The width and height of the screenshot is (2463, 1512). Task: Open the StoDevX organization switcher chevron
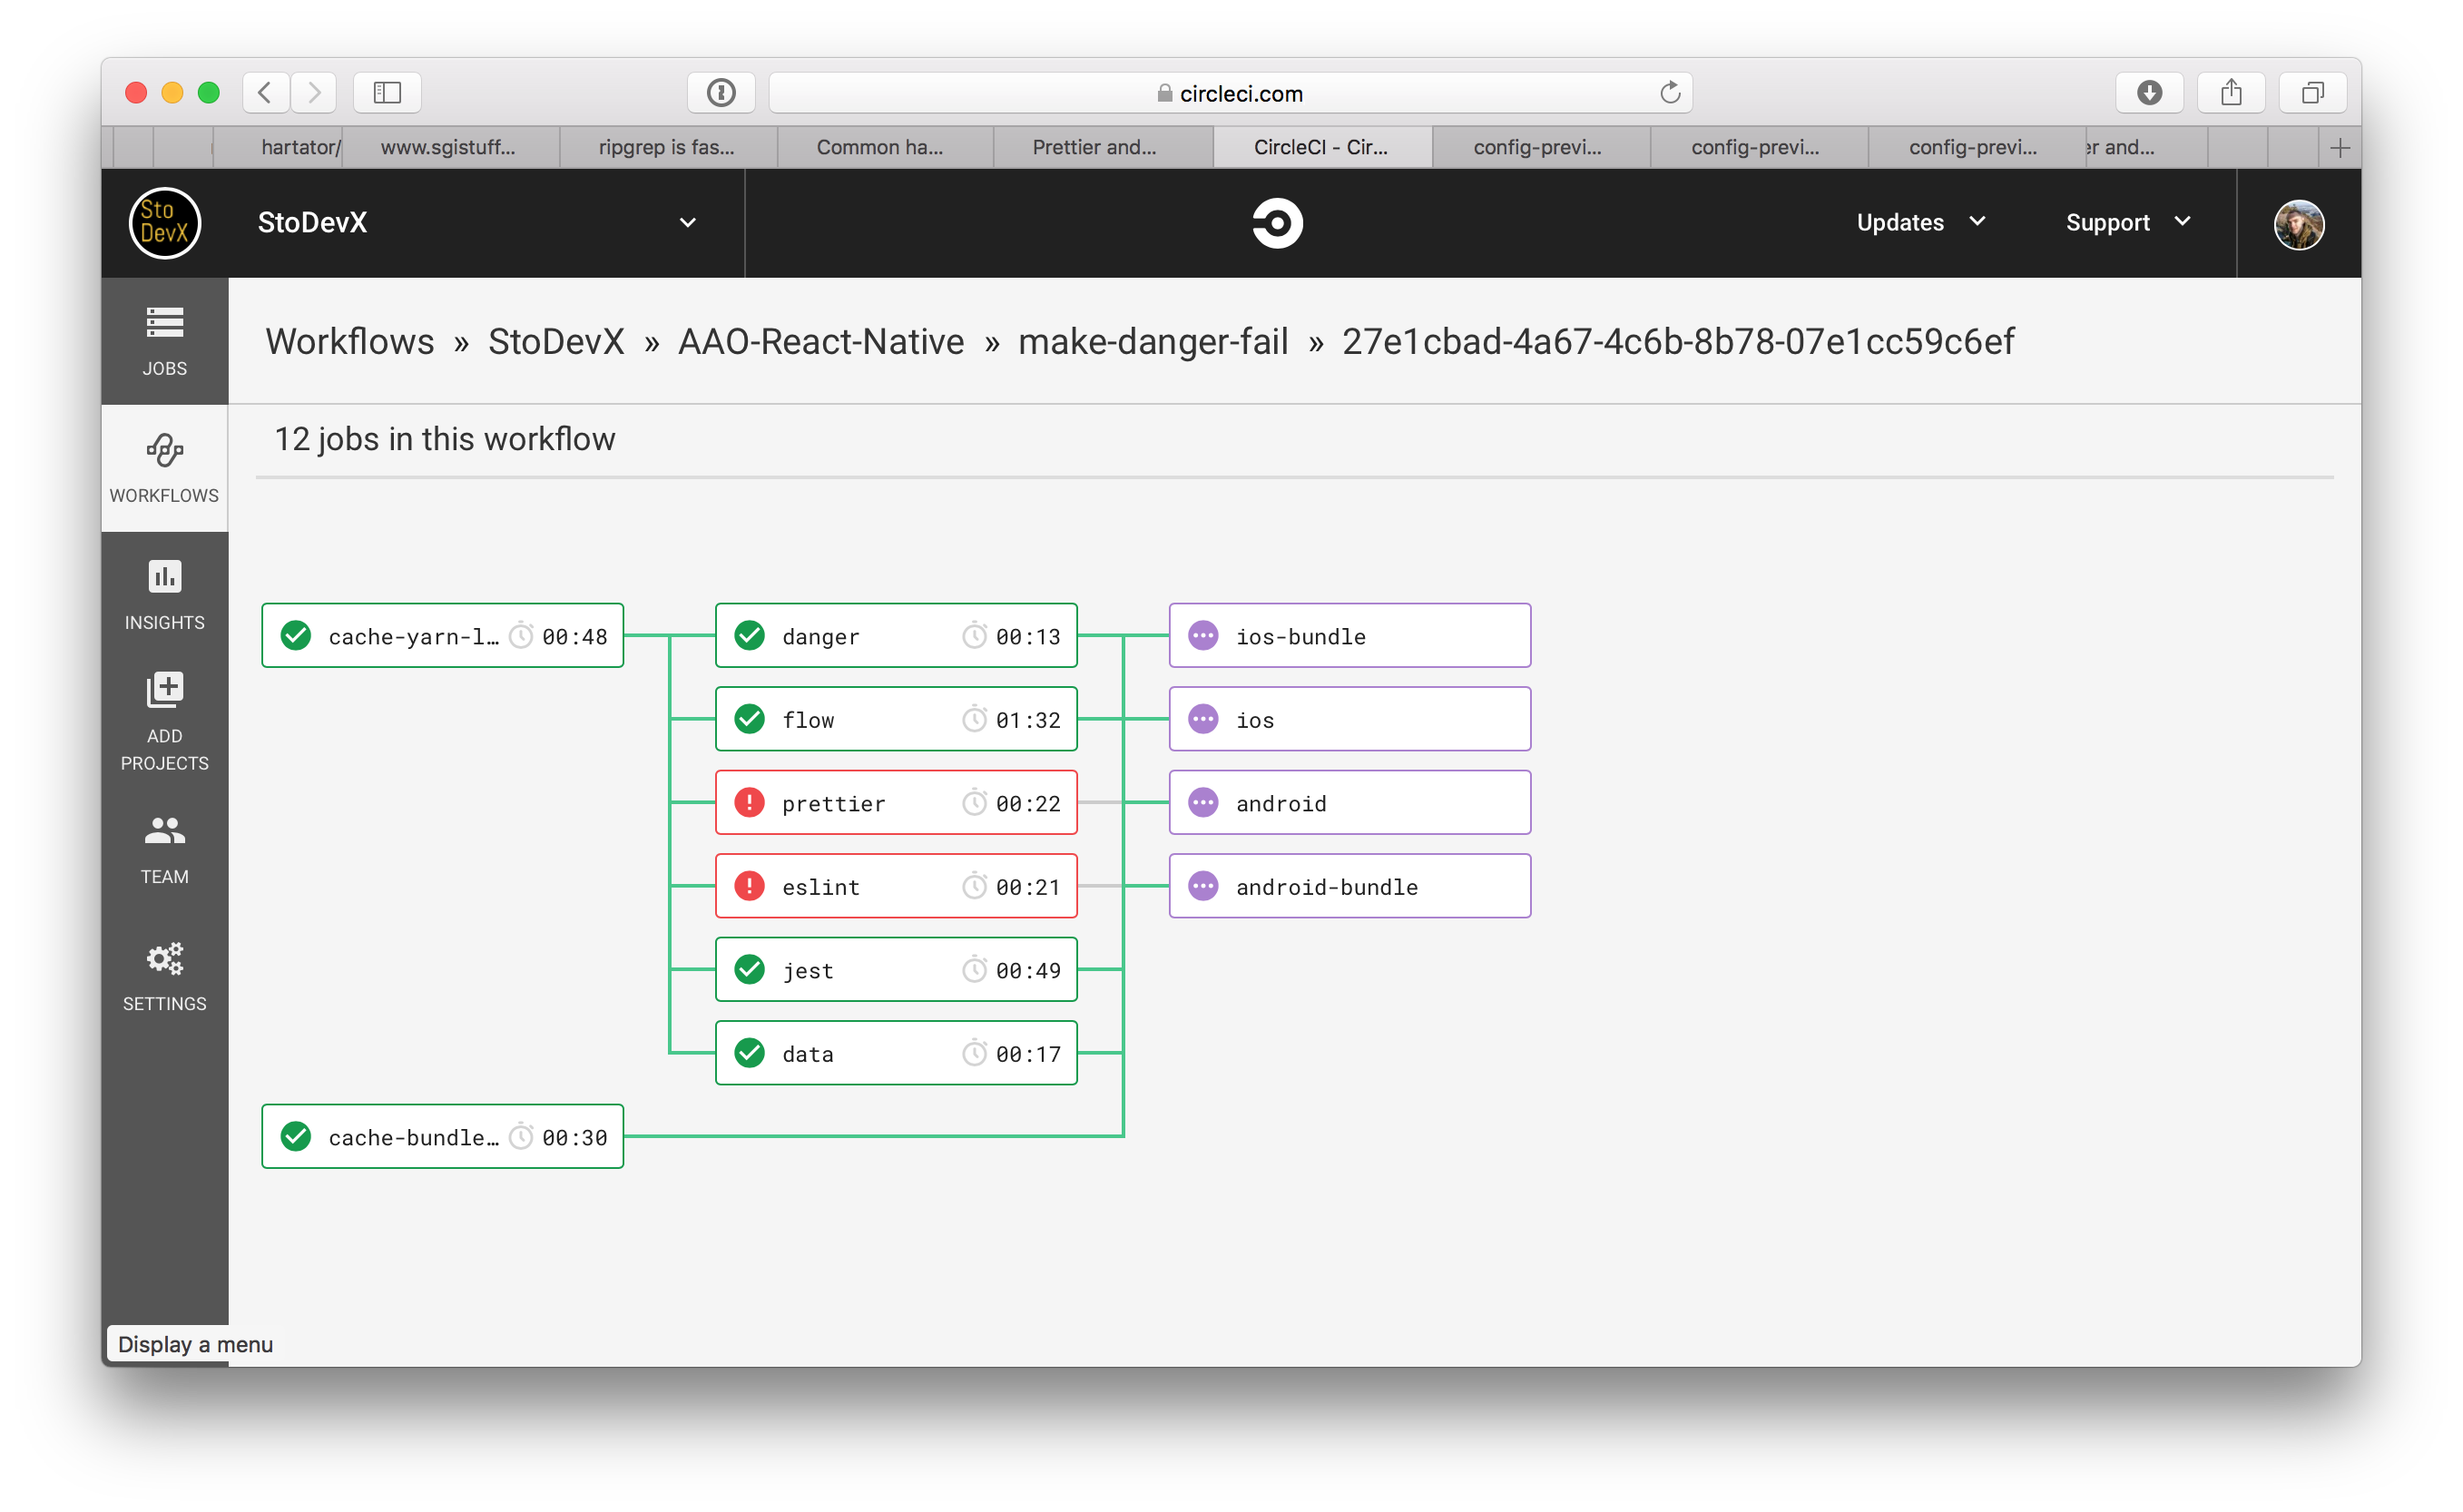688,222
